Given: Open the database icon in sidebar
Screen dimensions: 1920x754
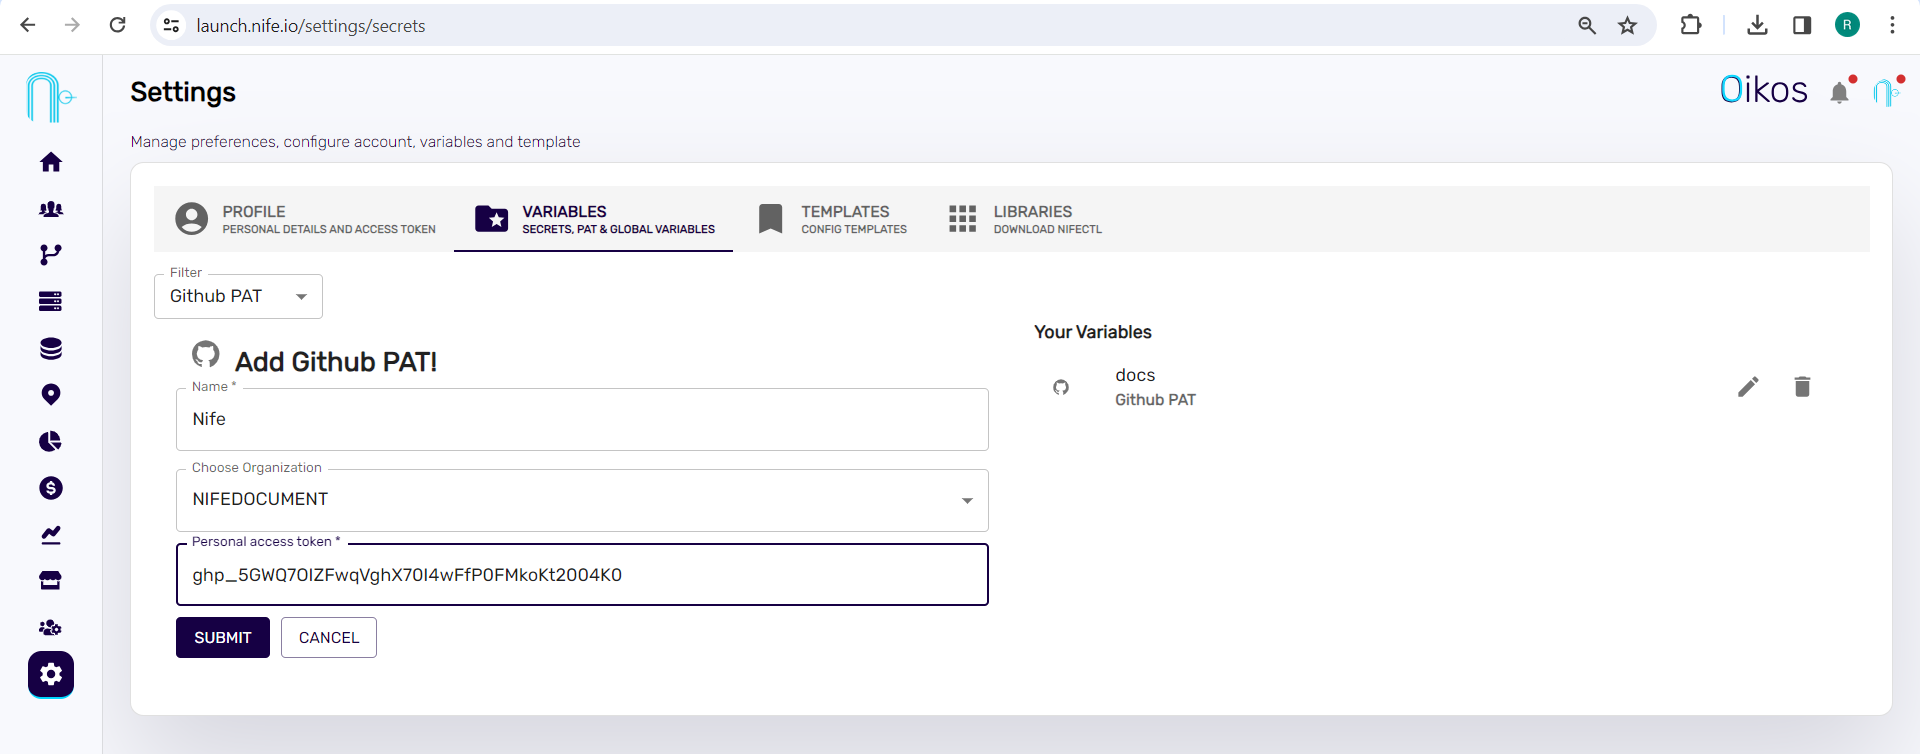Looking at the screenshot, I should click(51, 348).
